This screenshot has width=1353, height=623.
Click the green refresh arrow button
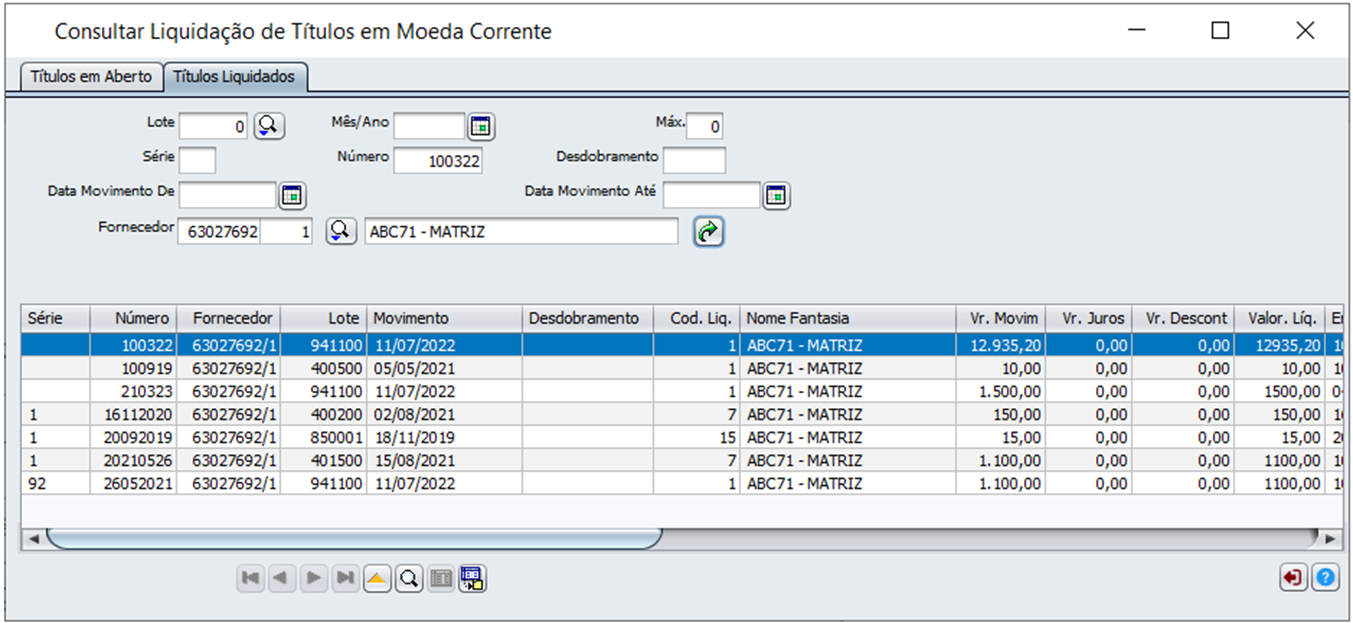tap(708, 231)
